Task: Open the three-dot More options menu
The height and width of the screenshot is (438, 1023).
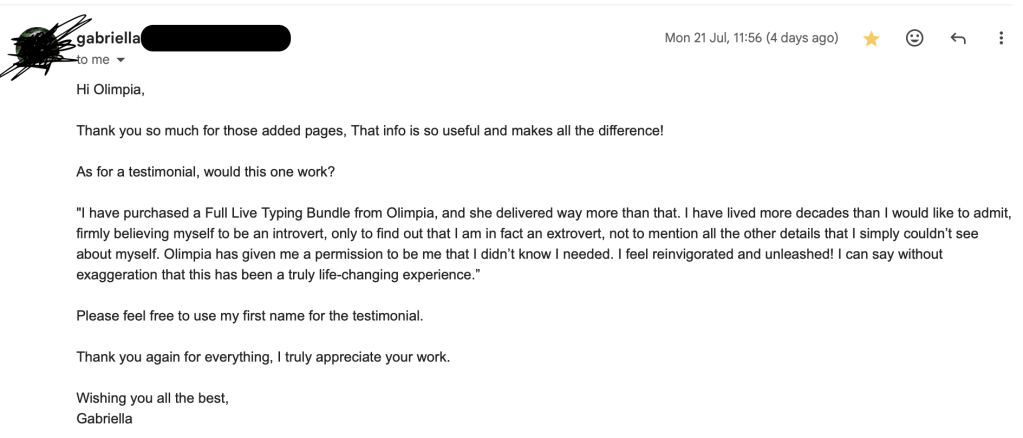Action: 1001,39
